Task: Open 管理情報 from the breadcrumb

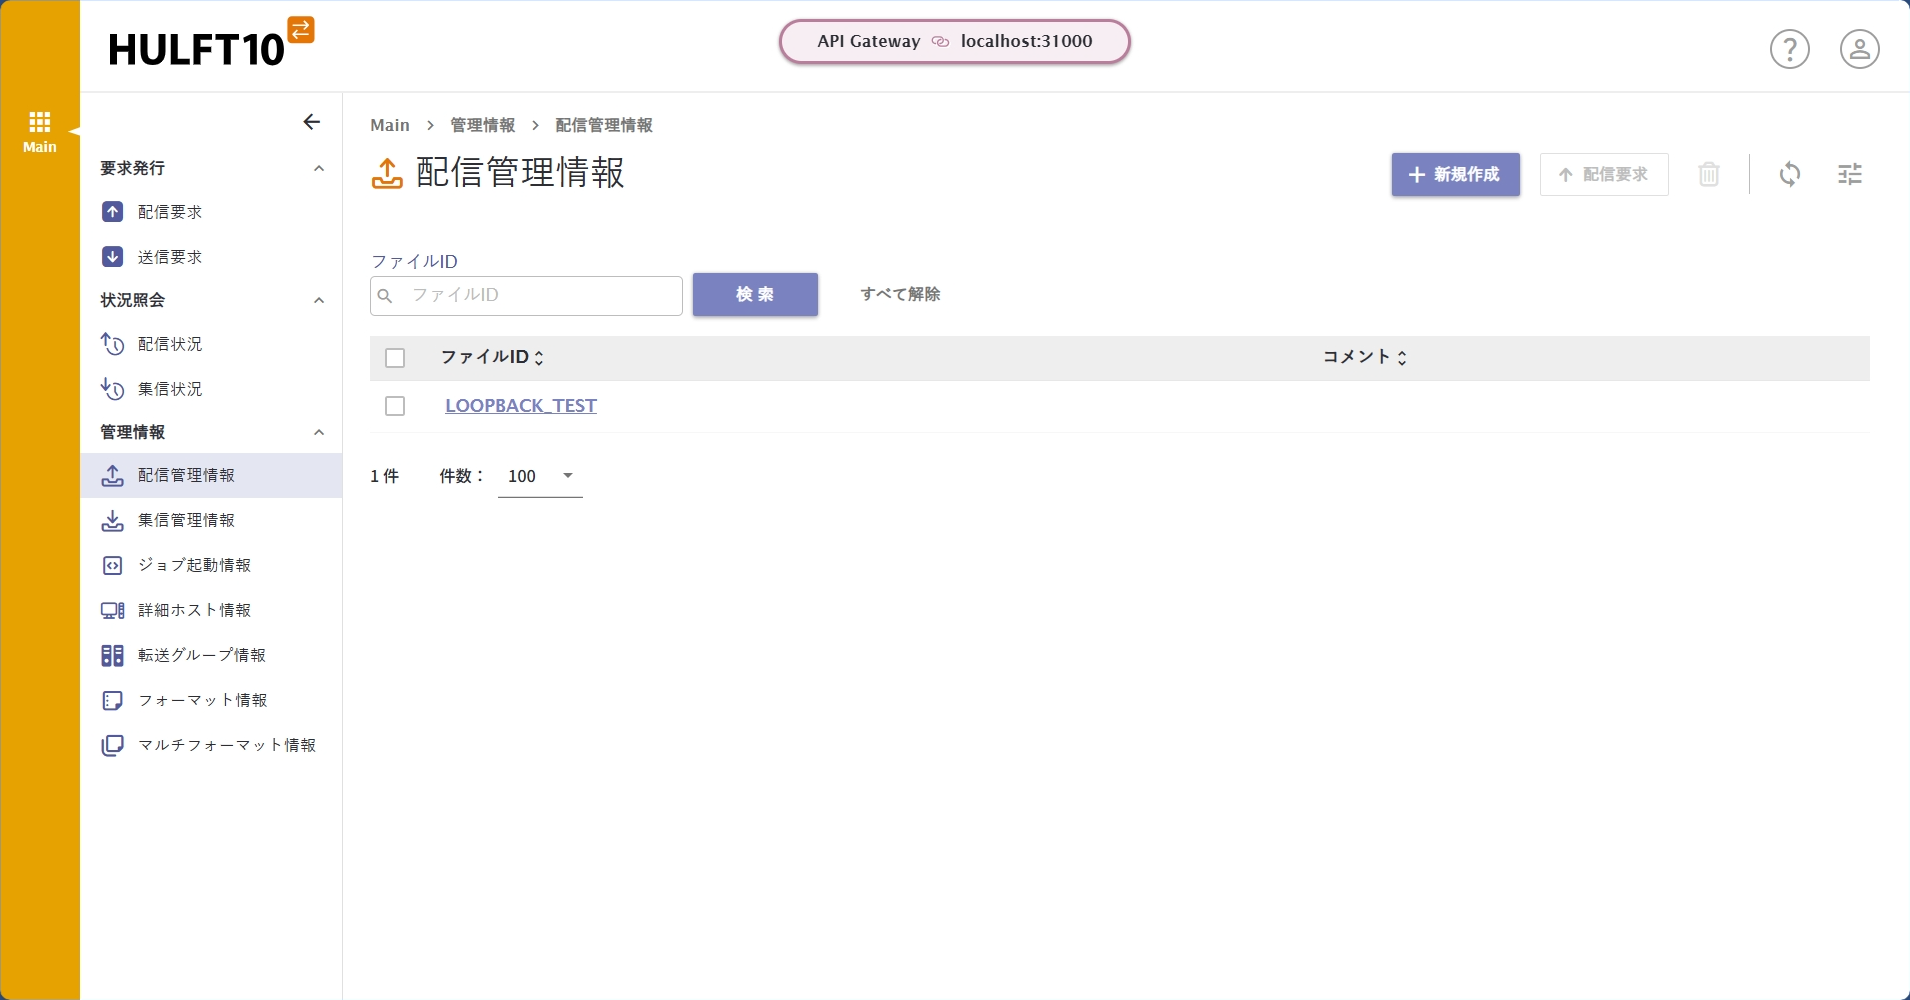Action: click(x=480, y=125)
